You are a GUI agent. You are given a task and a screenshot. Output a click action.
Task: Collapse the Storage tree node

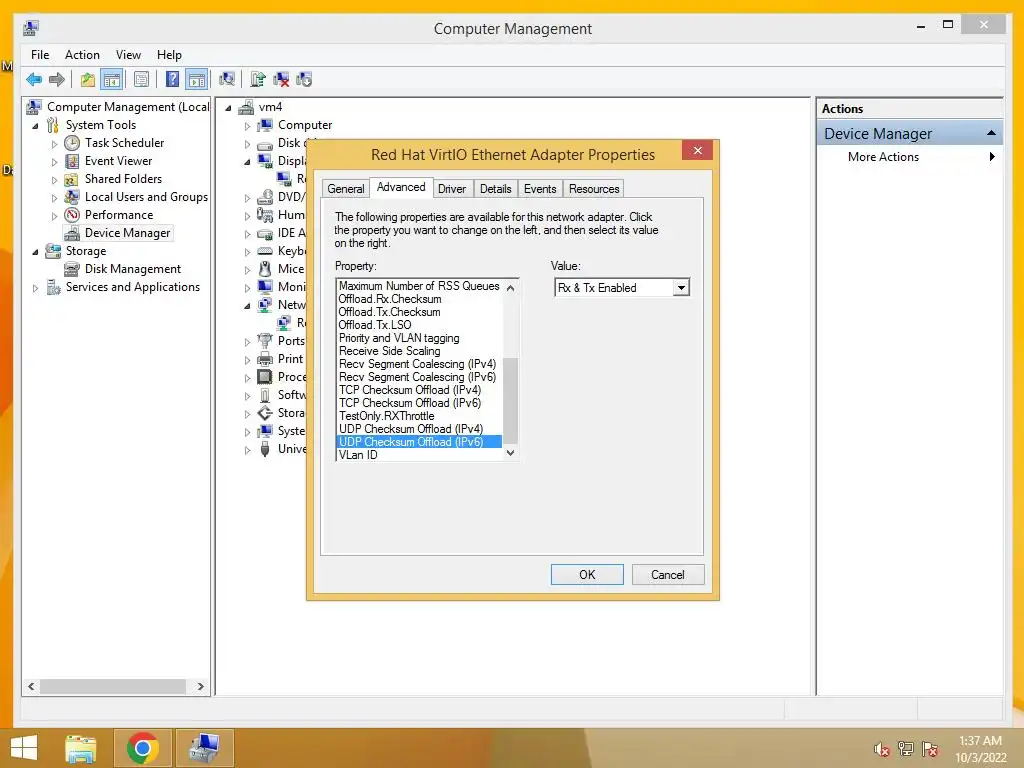click(35, 251)
